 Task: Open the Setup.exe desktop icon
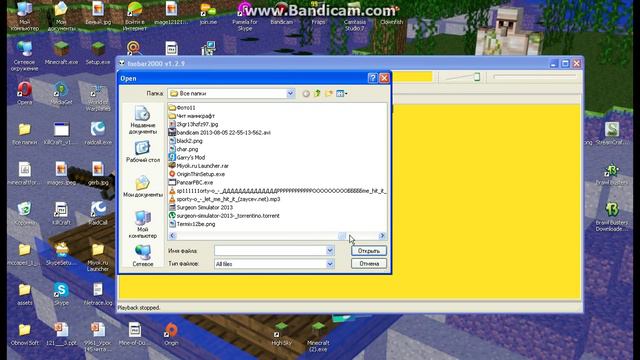pos(98,53)
